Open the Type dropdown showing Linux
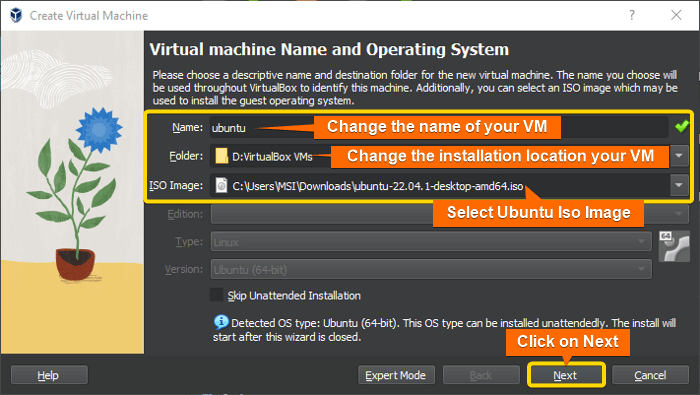Viewport: 700px width, 395px height. pos(431,242)
